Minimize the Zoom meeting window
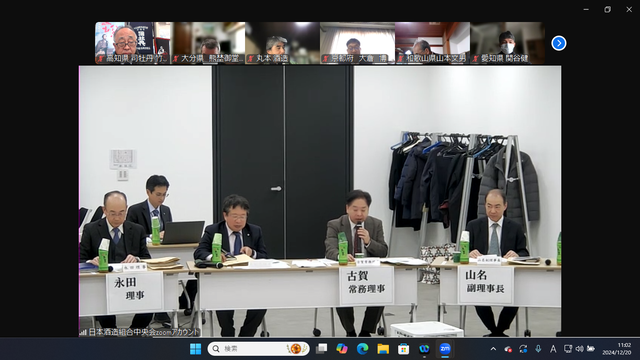Viewport: 640px width, 360px height. click(x=586, y=9)
